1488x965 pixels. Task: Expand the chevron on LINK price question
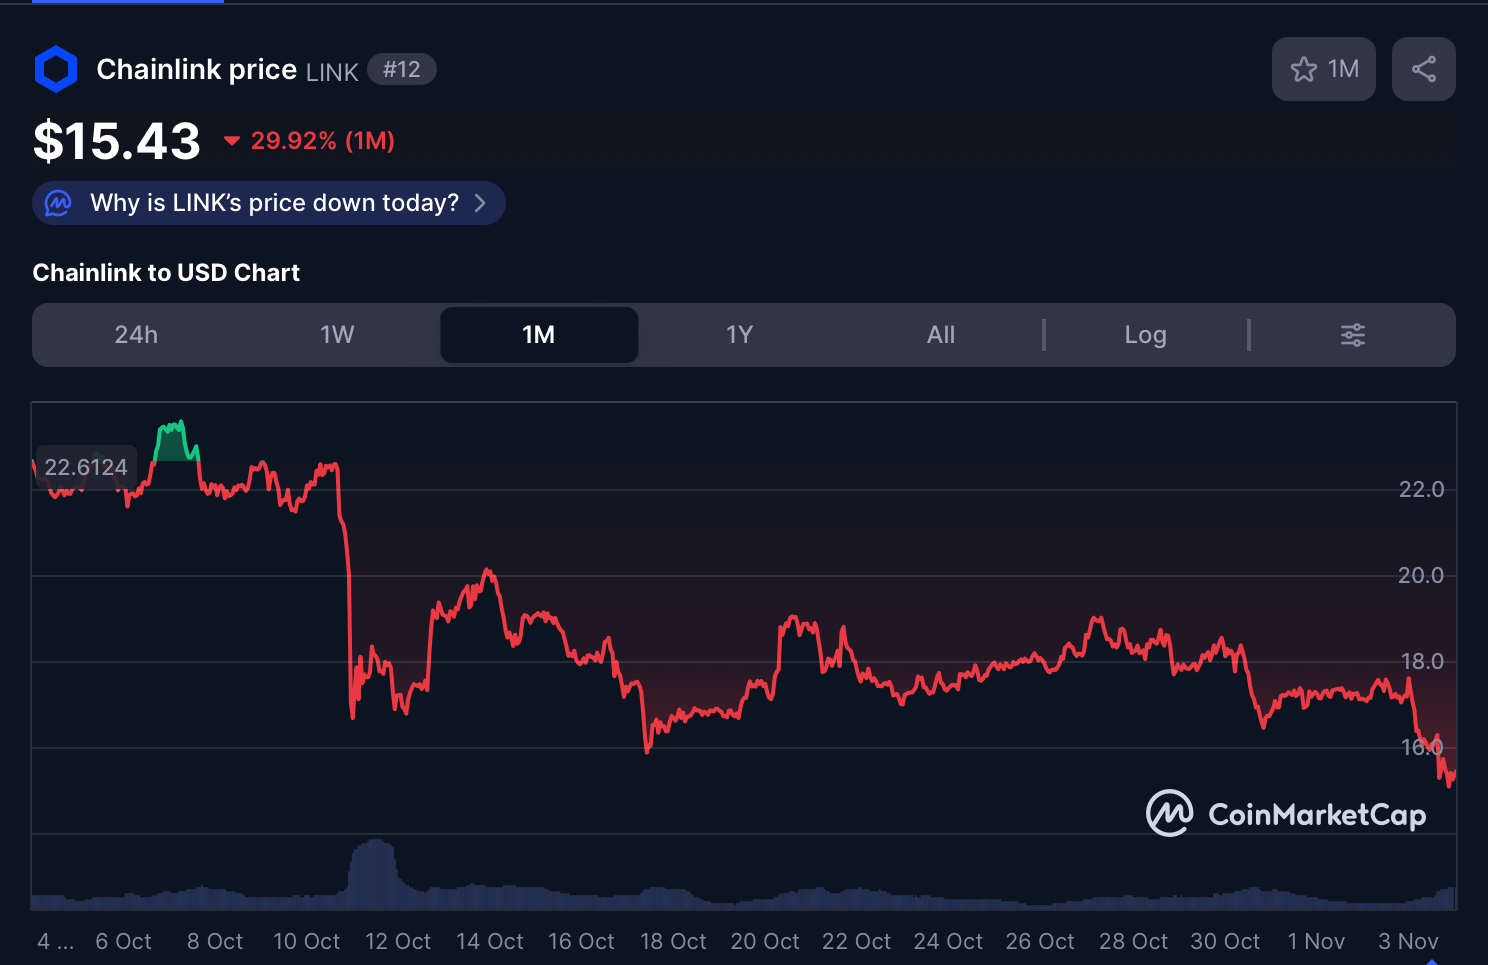(x=481, y=203)
